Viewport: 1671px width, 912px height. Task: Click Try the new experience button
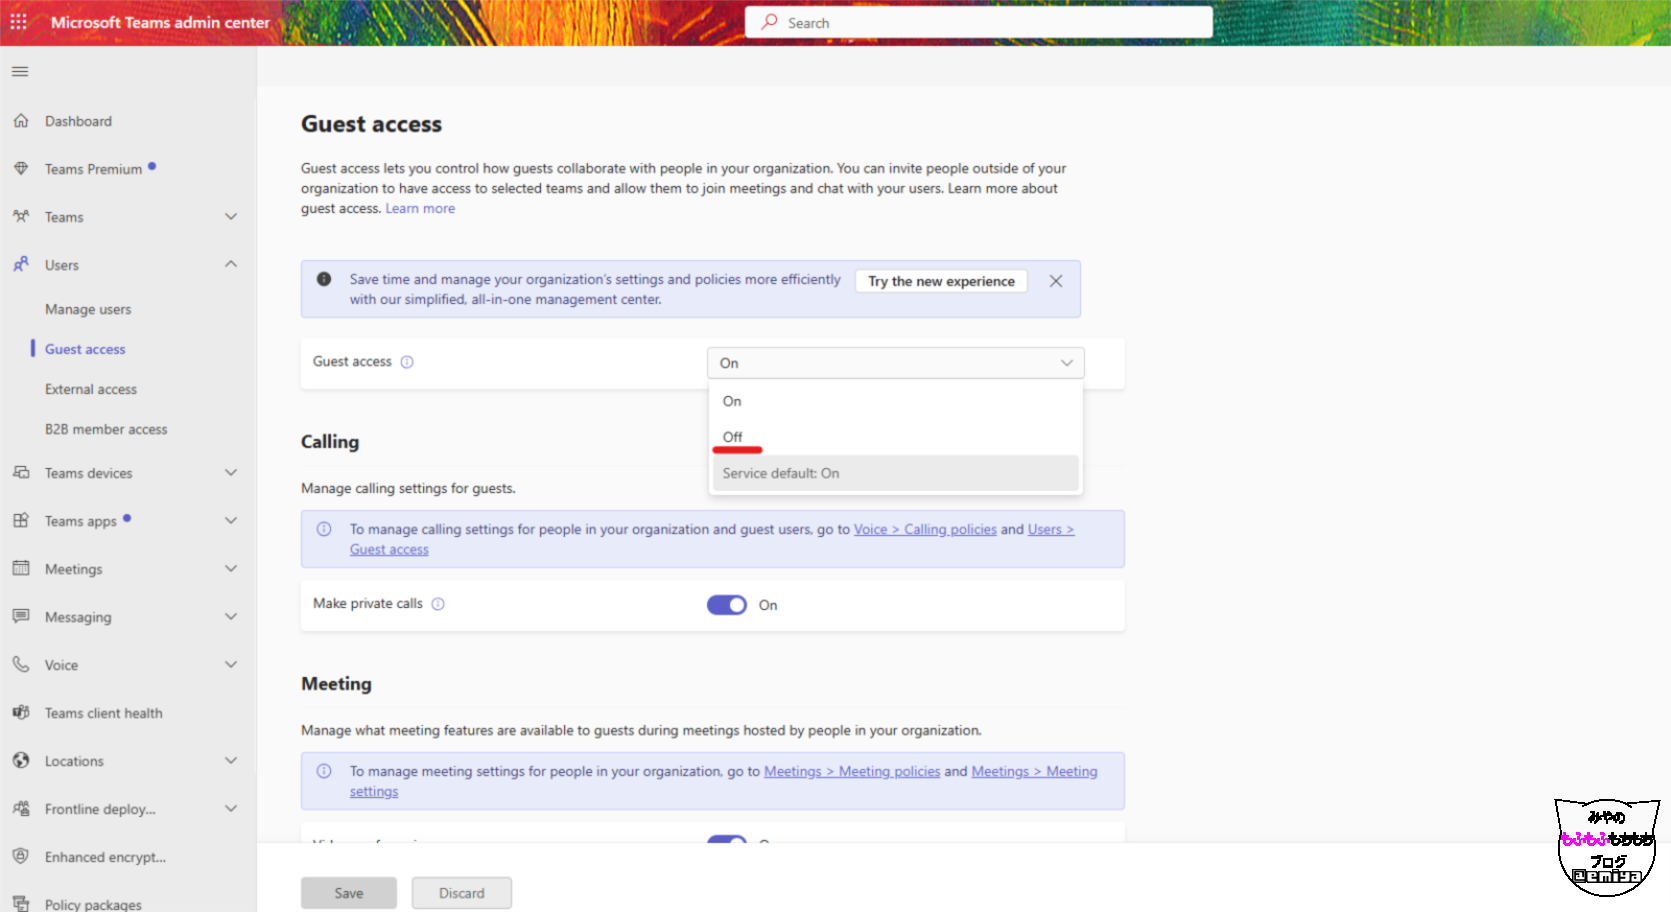pyautogui.click(x=941, y=281)
